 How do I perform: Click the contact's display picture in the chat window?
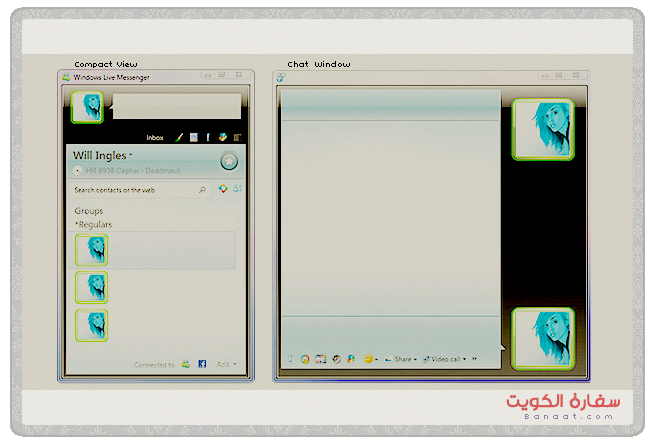[542, 129]
